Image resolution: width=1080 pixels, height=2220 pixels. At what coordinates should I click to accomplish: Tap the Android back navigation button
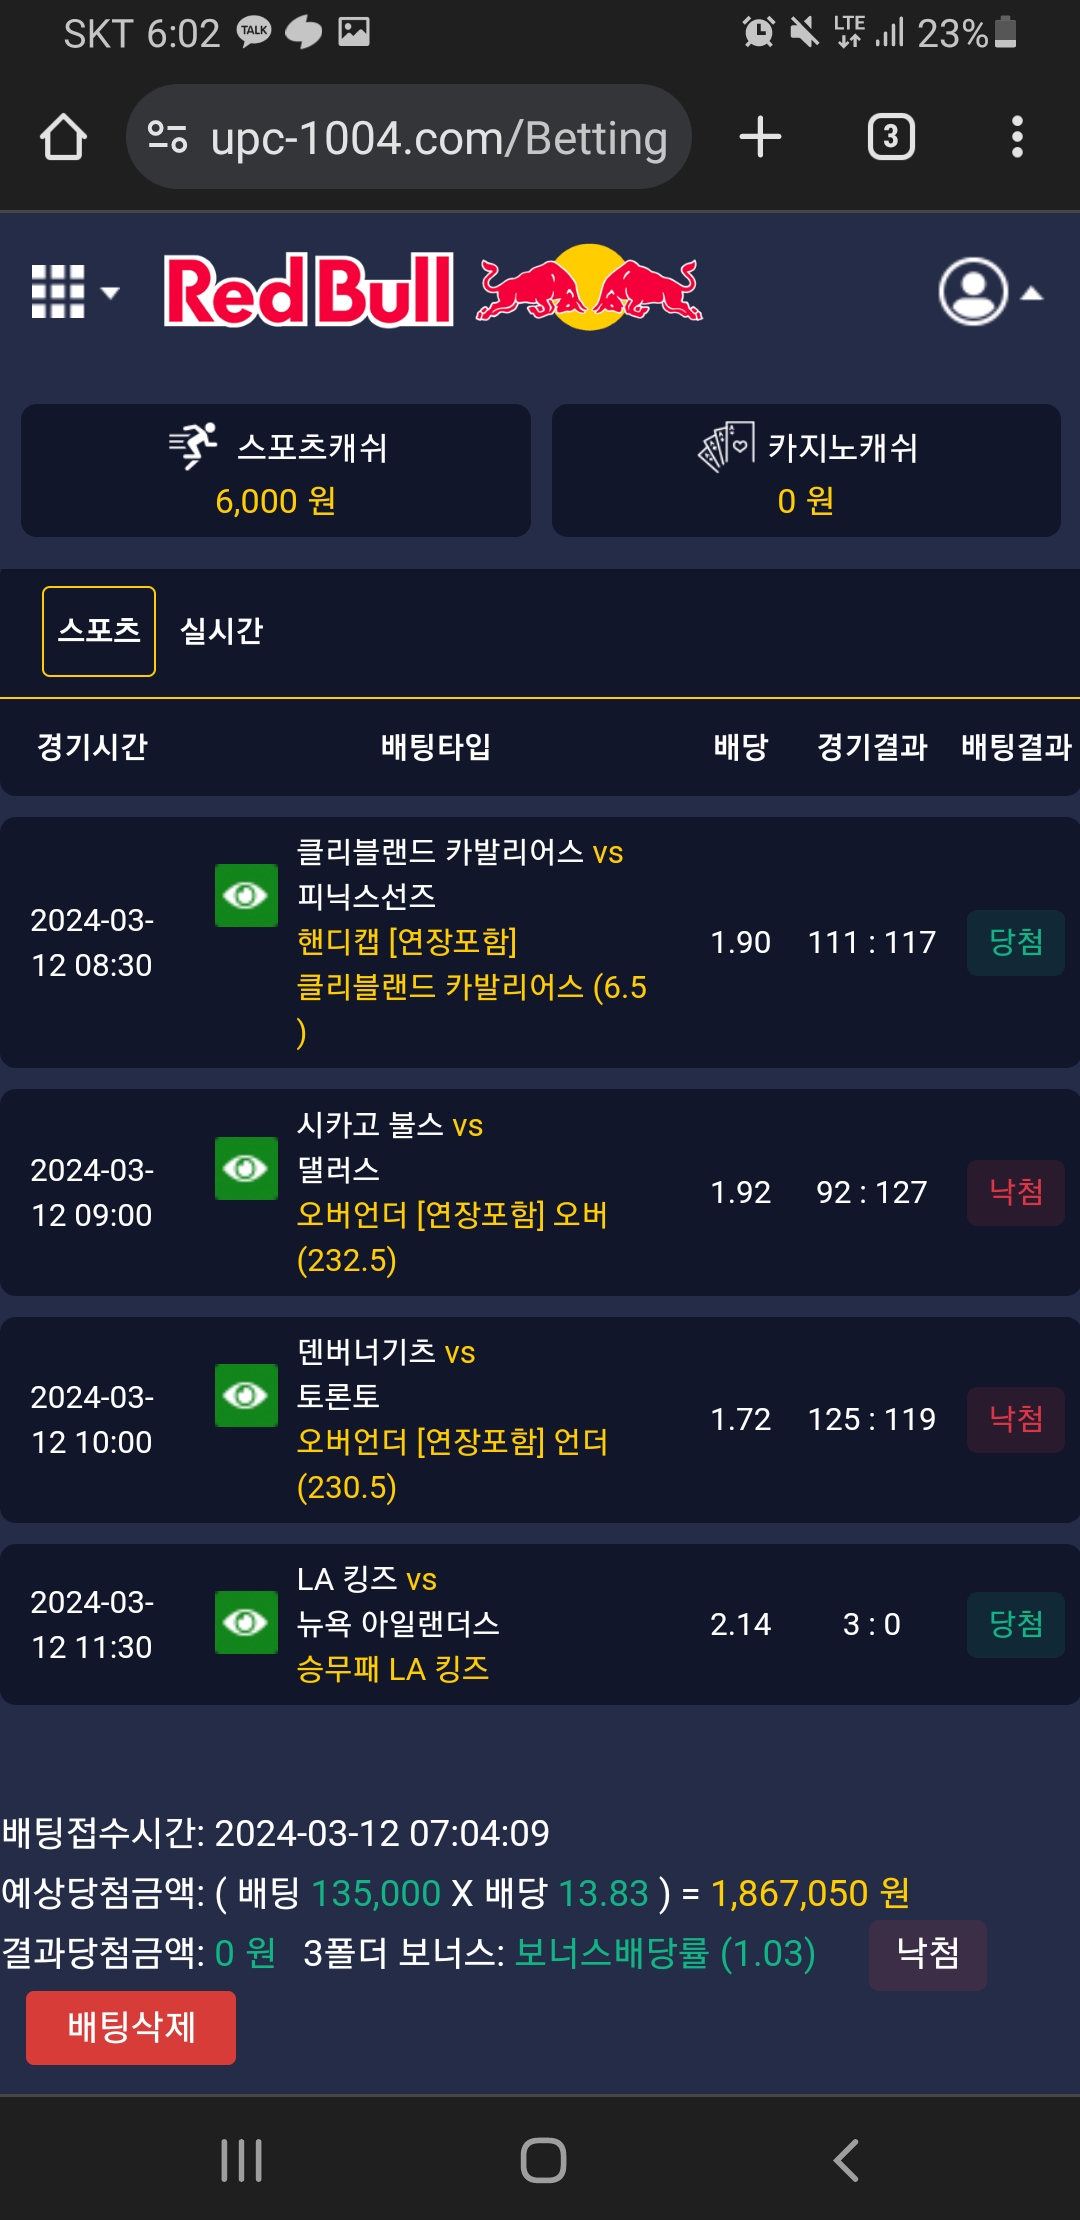[x=846, y=2160]
